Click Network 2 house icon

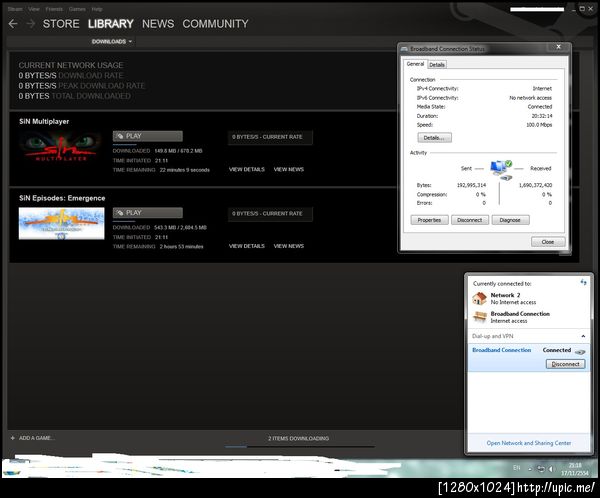tap(479, 298)
